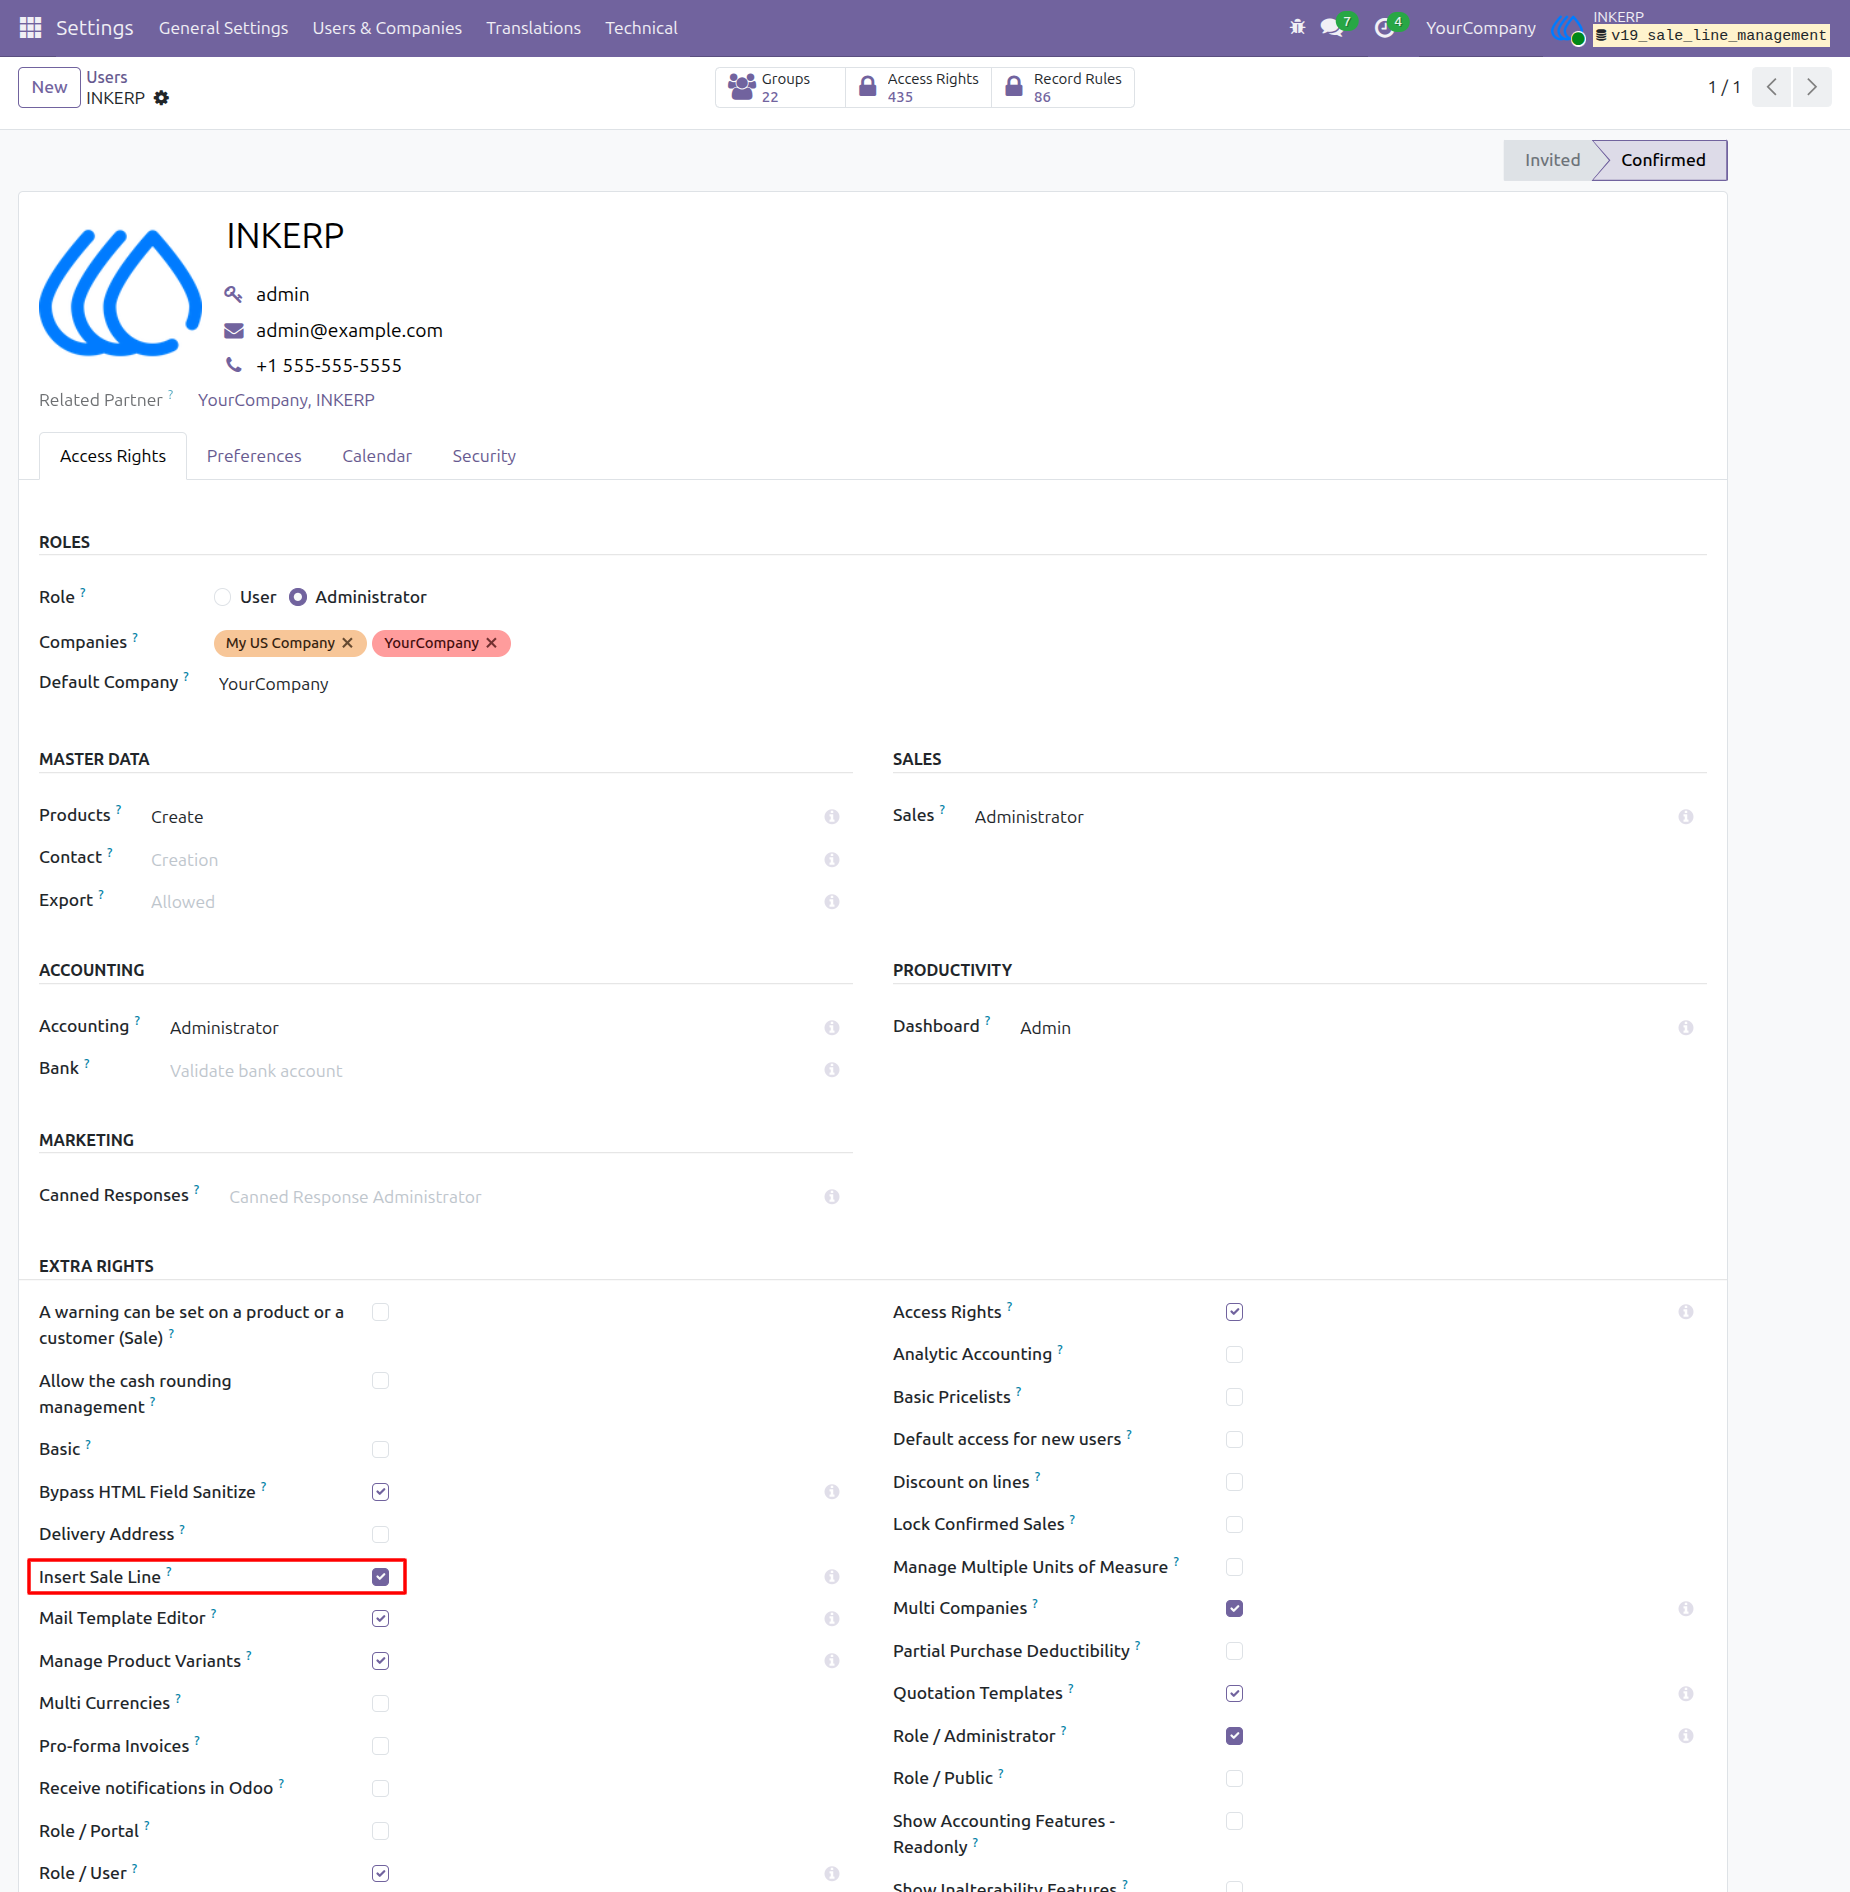Show info for Quotation Templates

coord(1686,1694)
